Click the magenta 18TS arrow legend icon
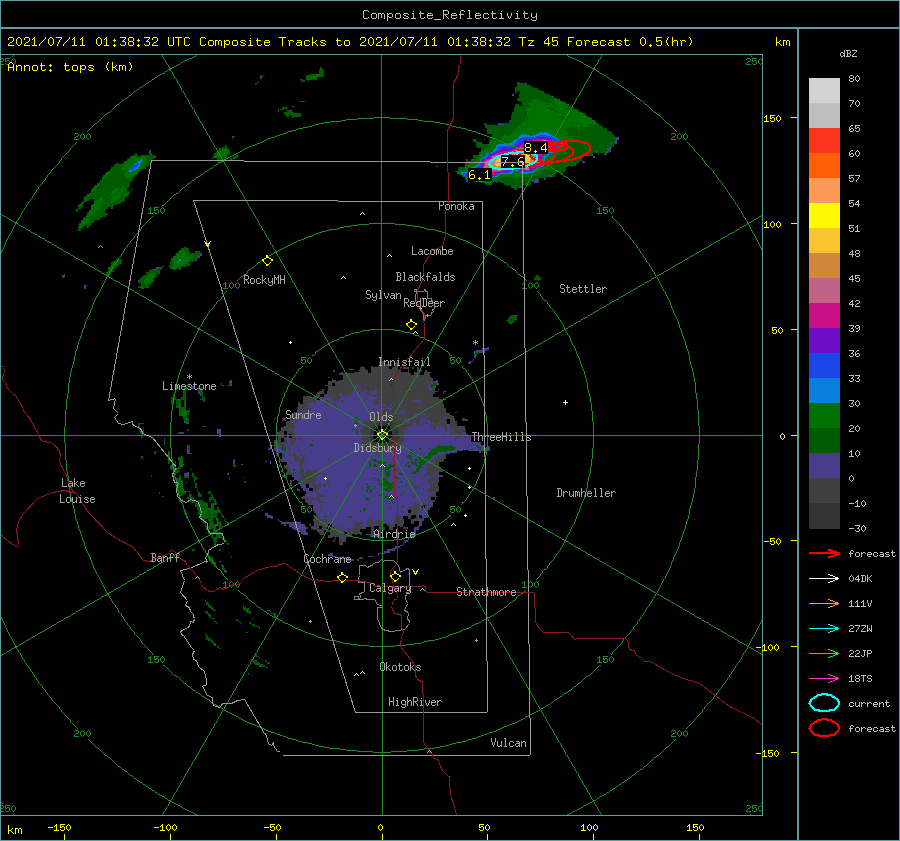Viewport: 900px width, 841px height. (824, 679)
